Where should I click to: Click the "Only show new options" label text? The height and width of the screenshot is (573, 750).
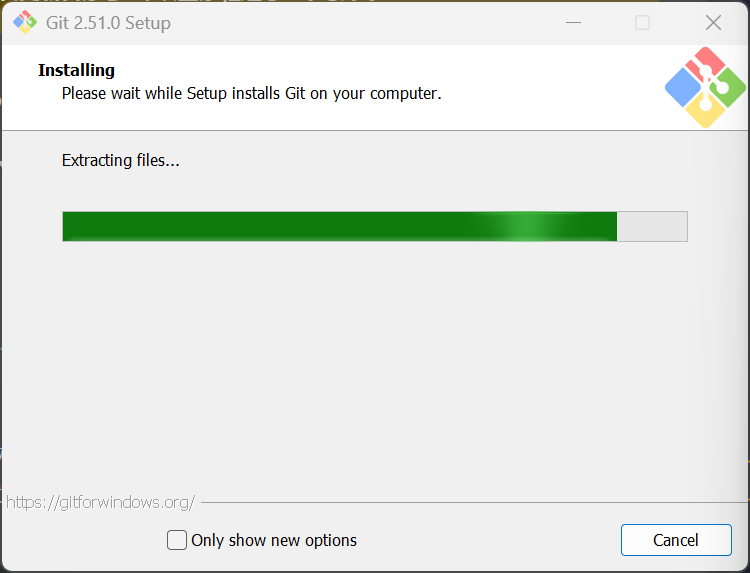(274, 540)
